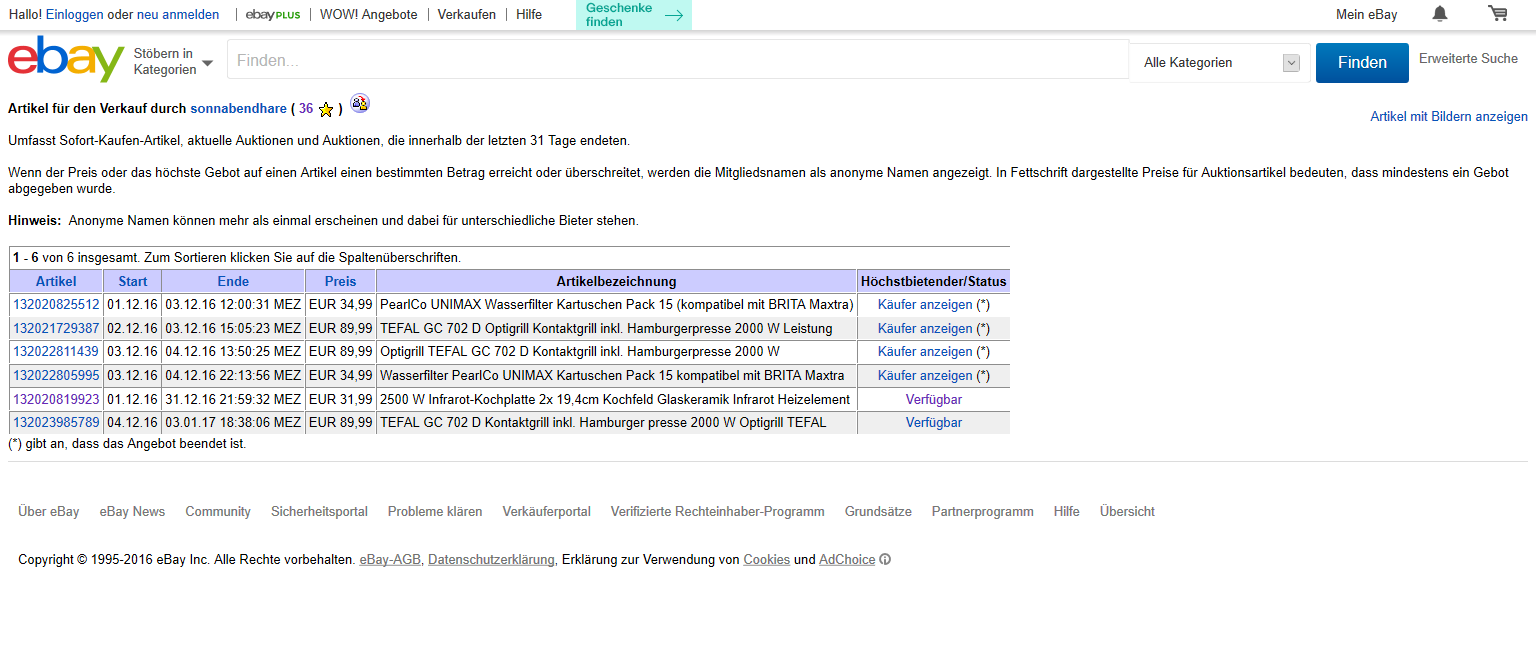Click the feedback score 36 link
1536x654 pixels.
(x=306, y=108)
